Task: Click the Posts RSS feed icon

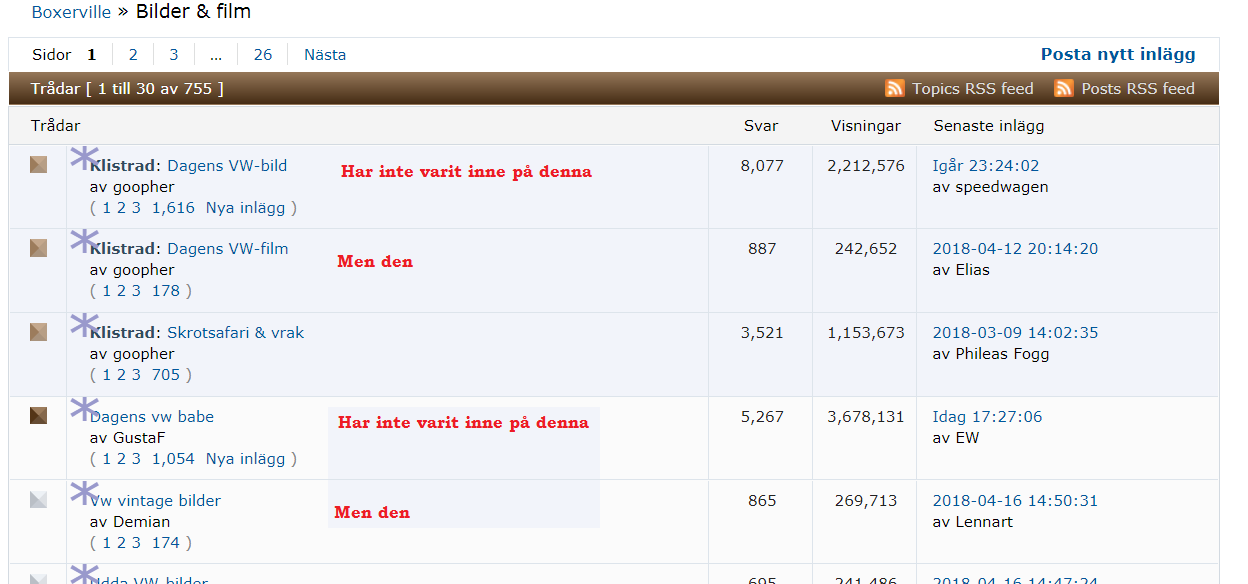Action: (x=1063, y=89)
